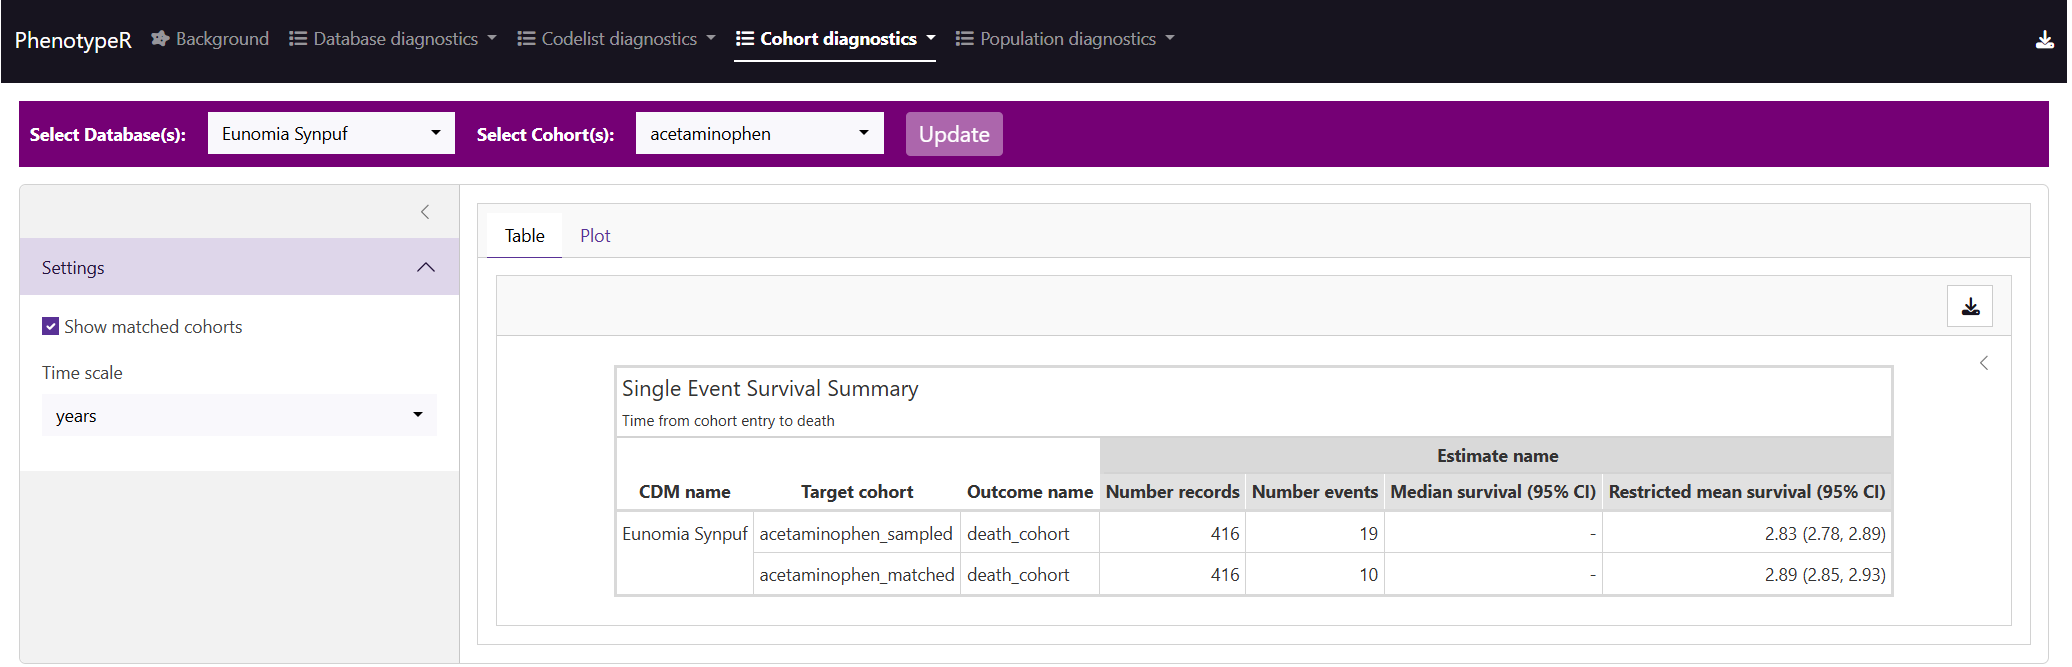
Task: Open the Select Database dropdown
Action: tap(331, 134)
